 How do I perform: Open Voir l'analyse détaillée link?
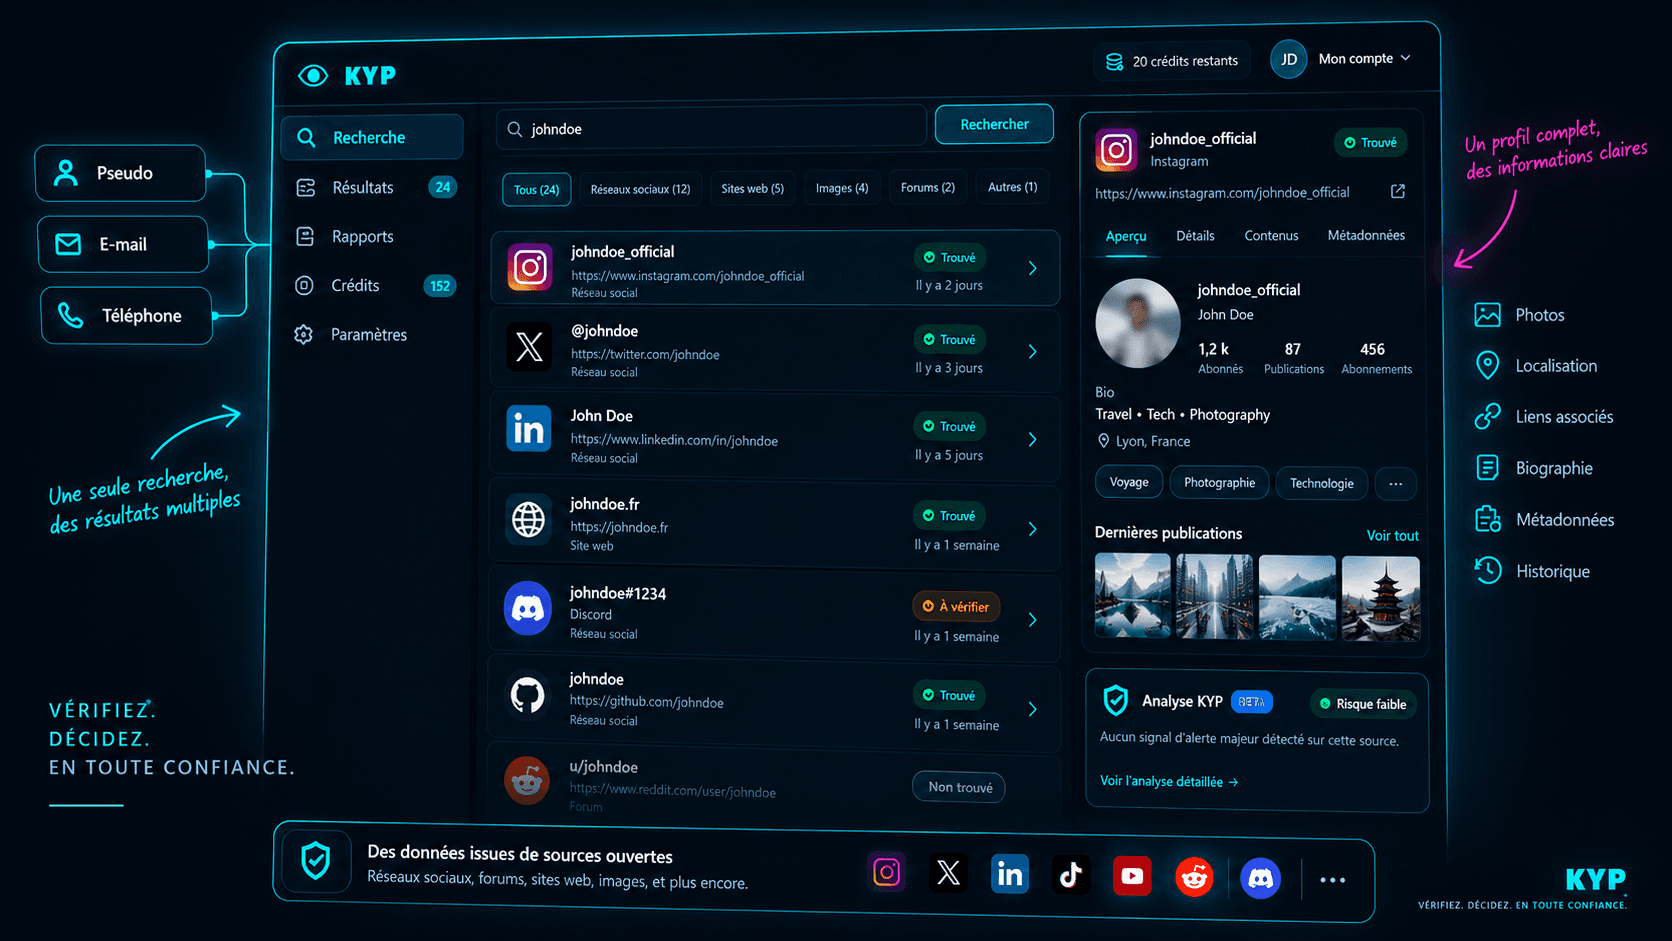[1168, 781]
